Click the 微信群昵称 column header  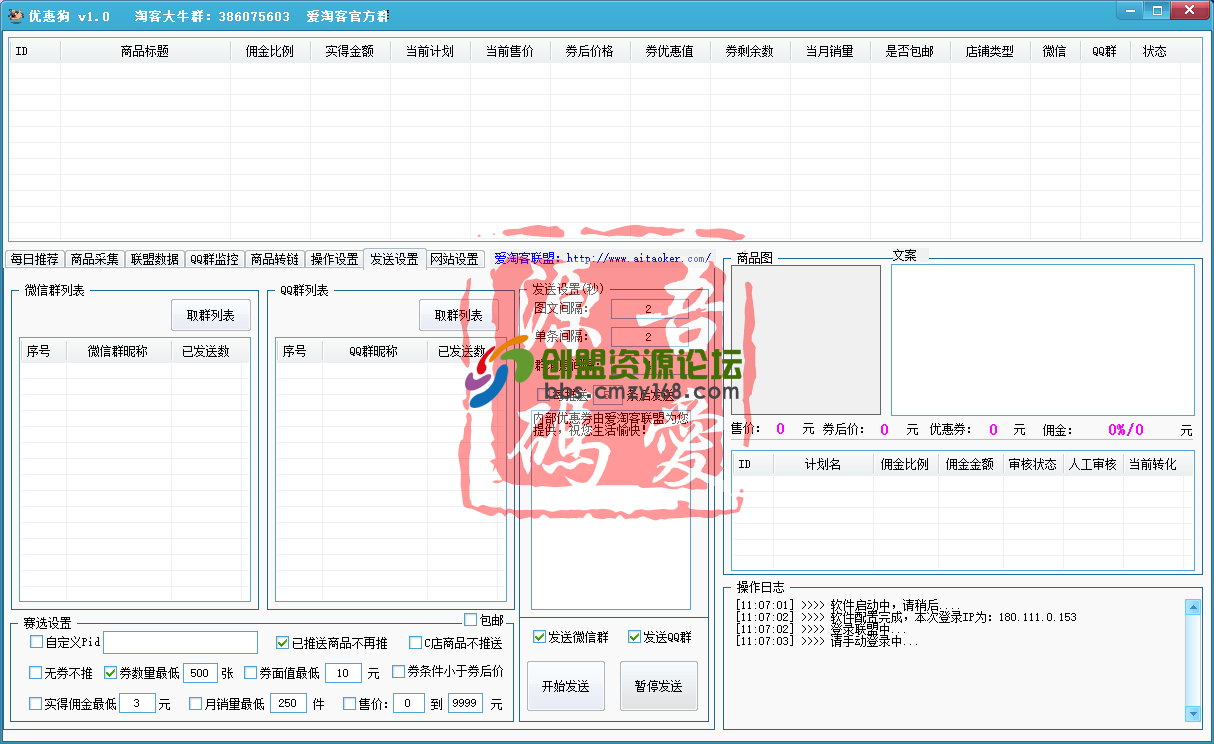(118, 351)
